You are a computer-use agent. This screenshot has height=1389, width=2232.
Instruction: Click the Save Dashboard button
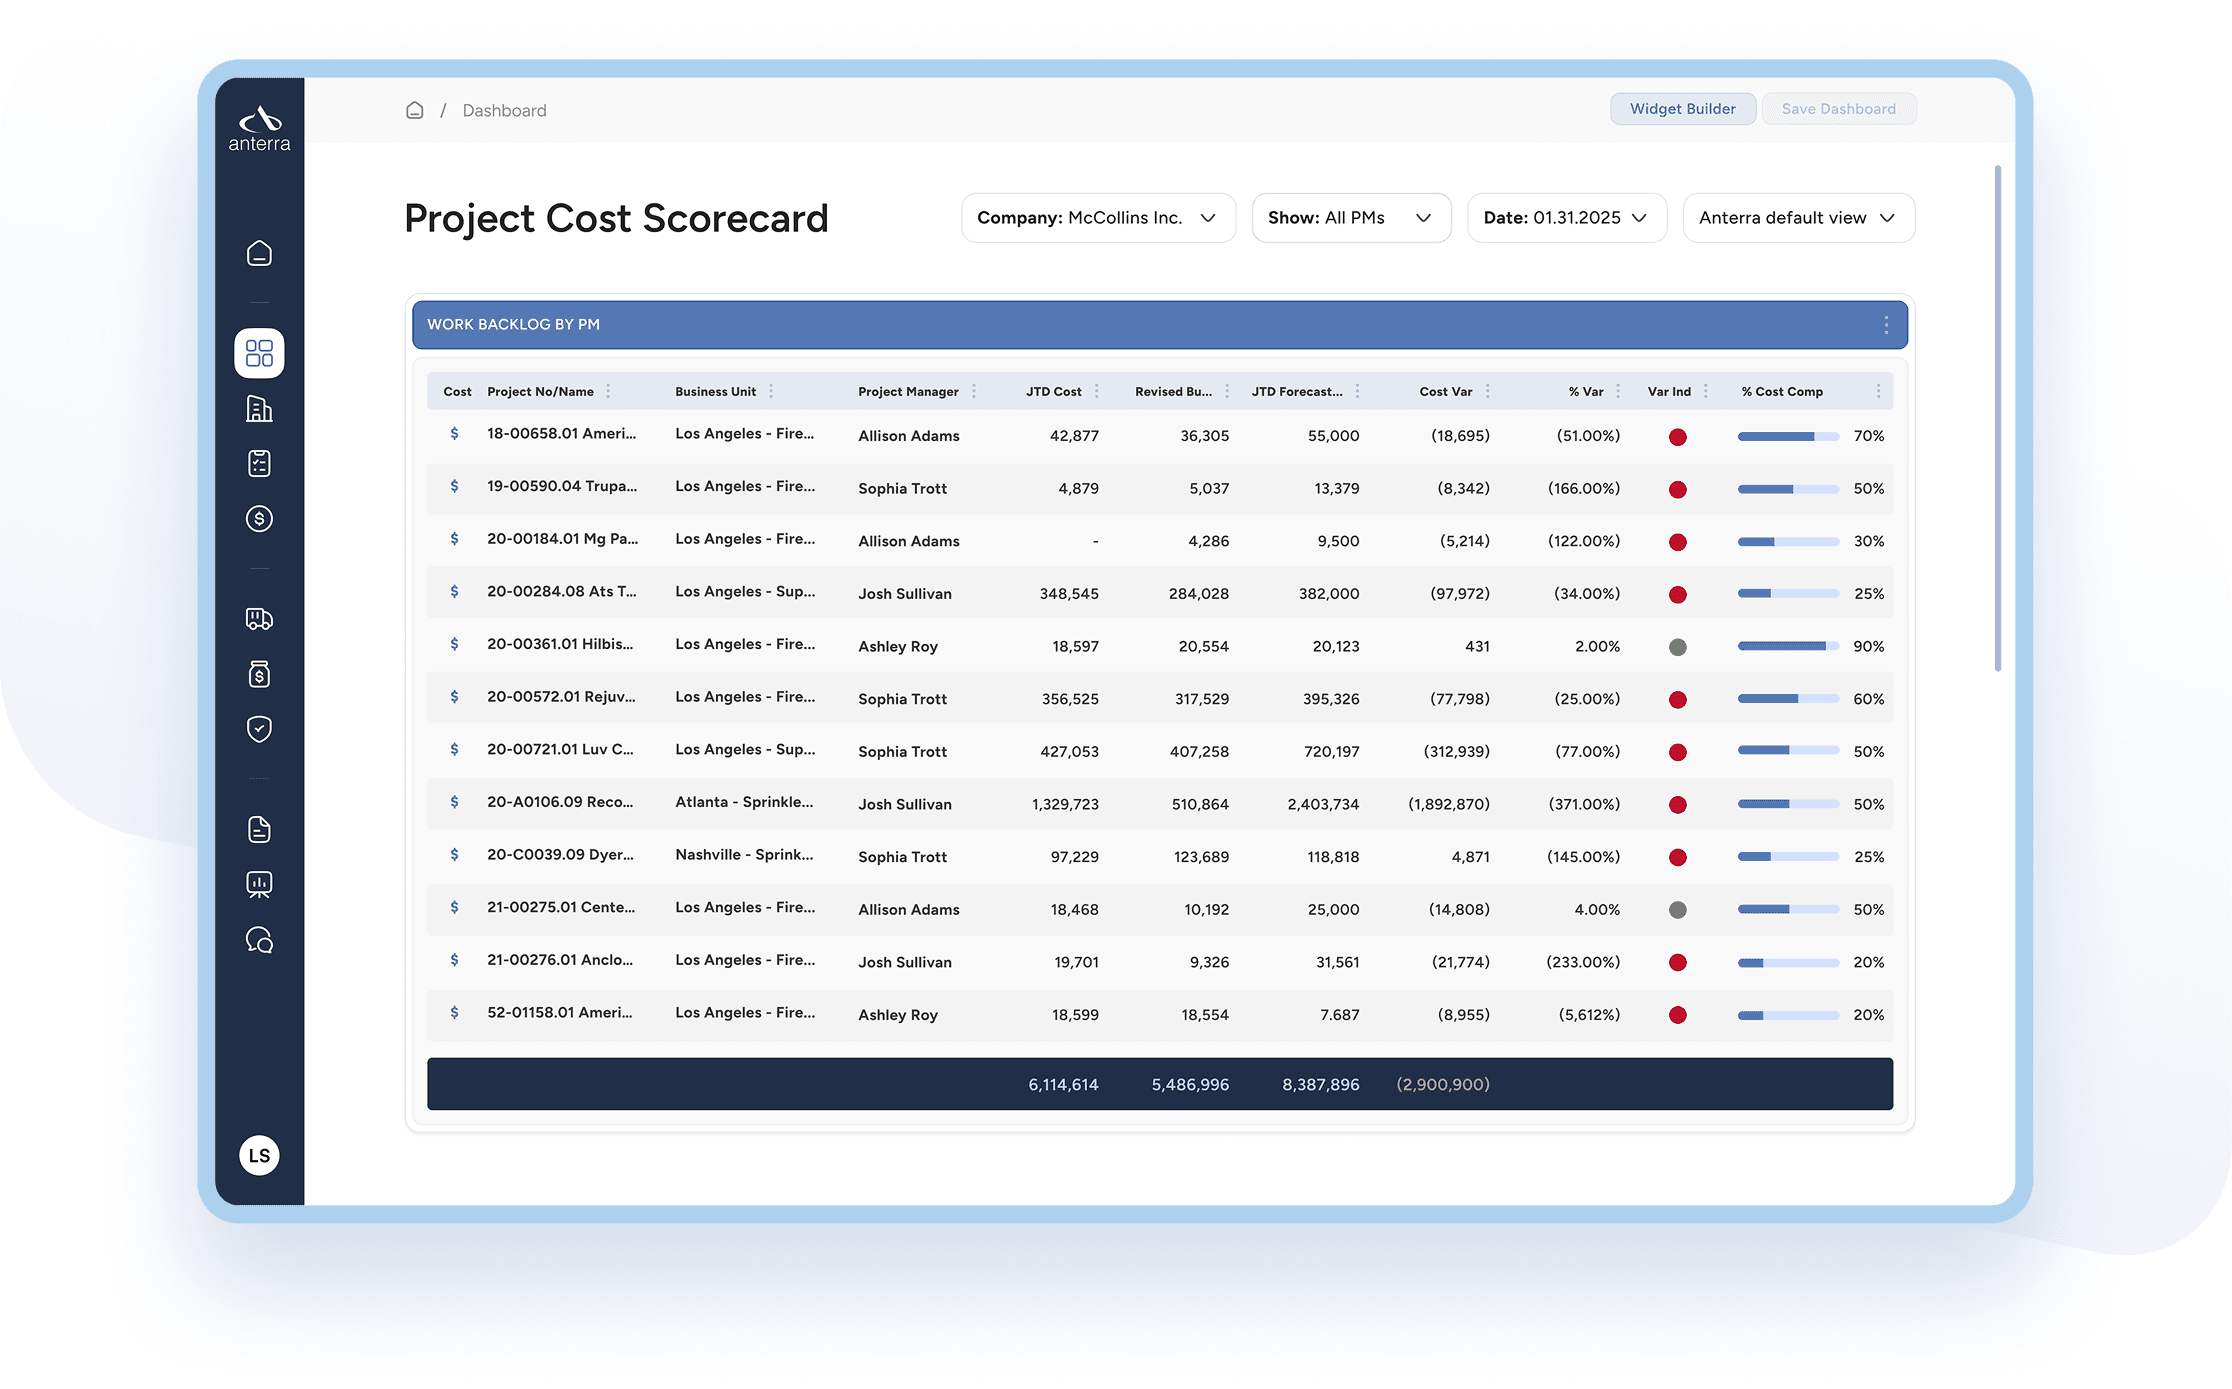coord(1838,109)
